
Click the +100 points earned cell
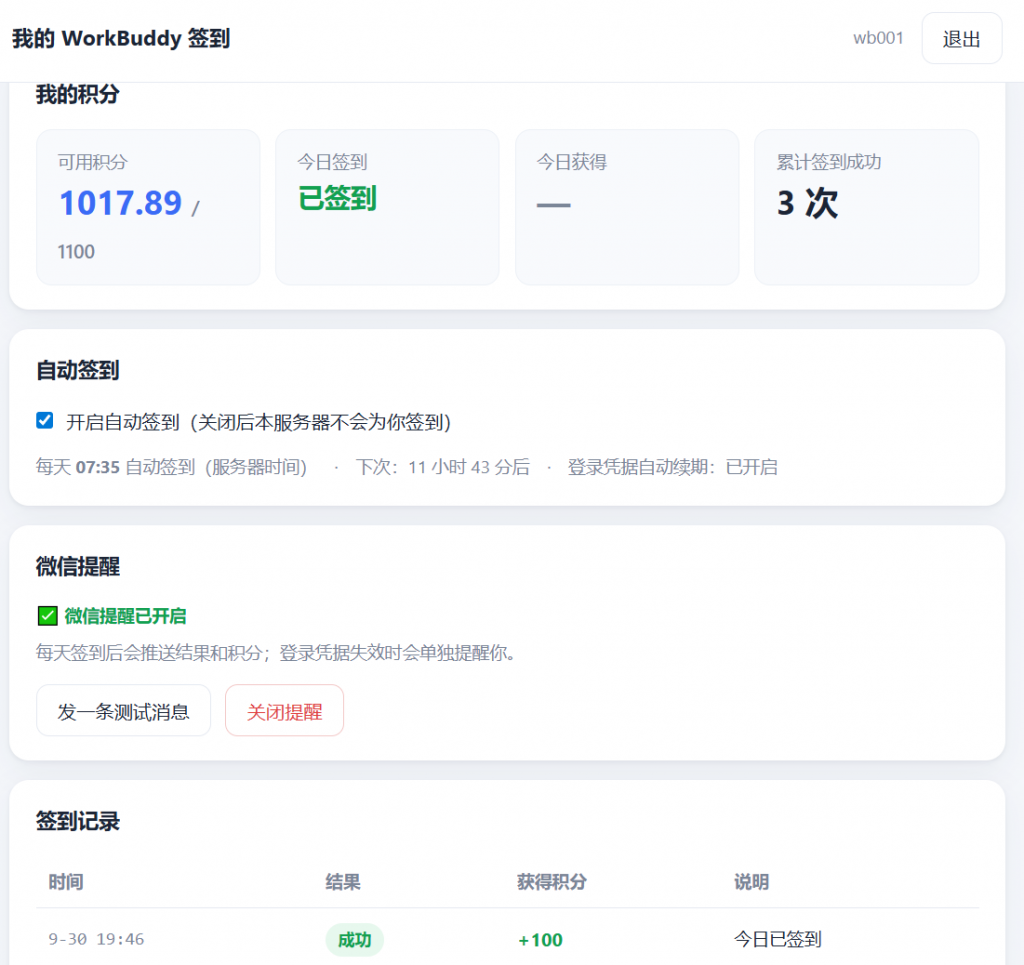pos(540,940)
